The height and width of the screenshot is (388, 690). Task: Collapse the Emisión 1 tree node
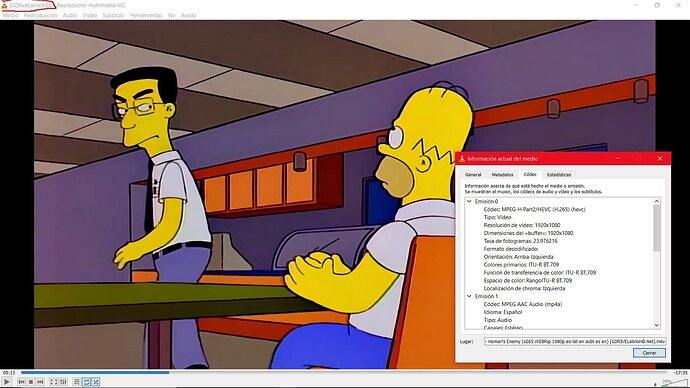click(469, 296)
